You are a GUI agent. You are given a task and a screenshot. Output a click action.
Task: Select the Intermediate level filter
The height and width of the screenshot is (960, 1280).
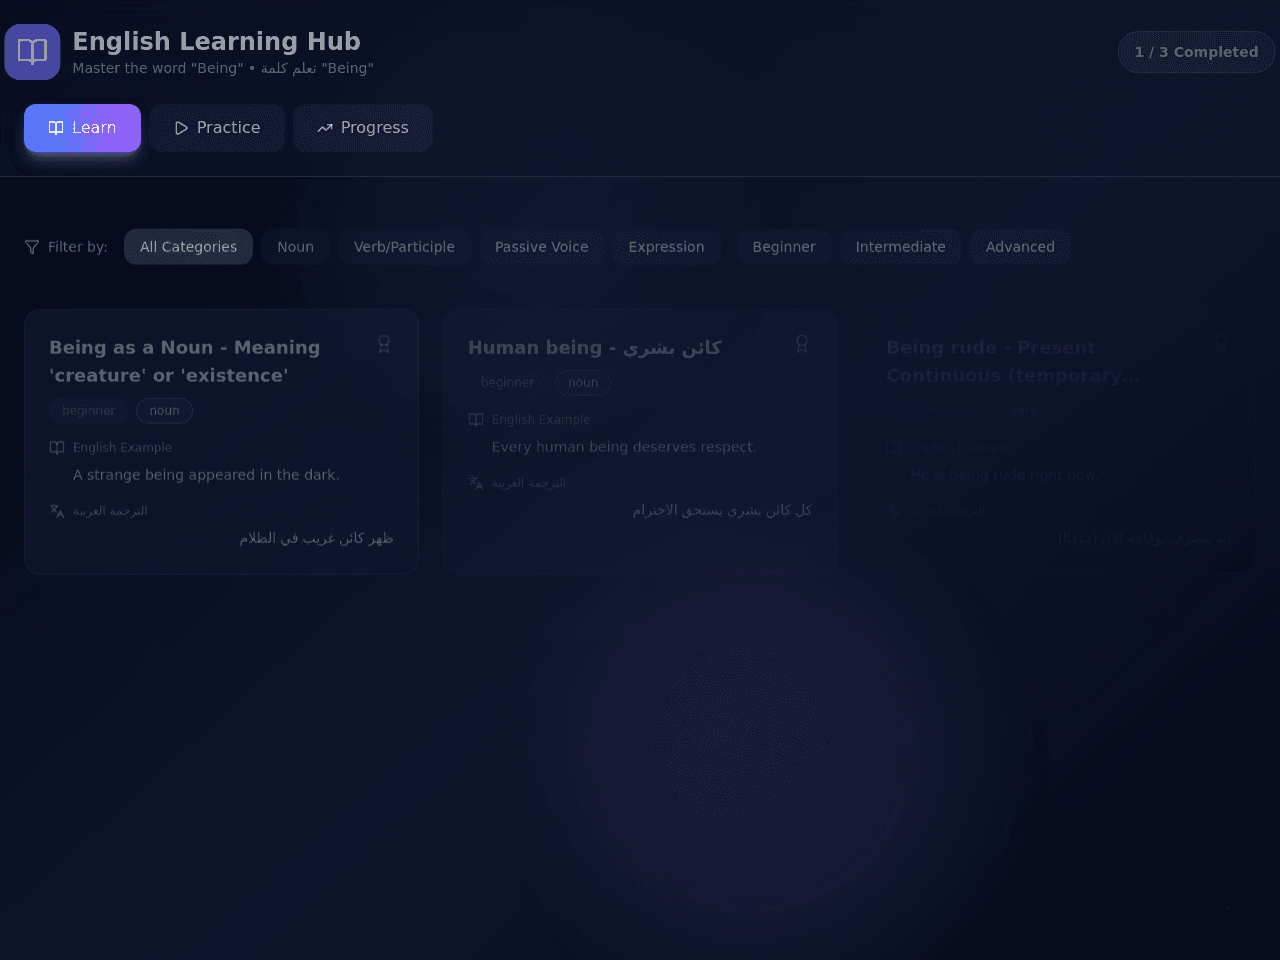pos(900,247)
